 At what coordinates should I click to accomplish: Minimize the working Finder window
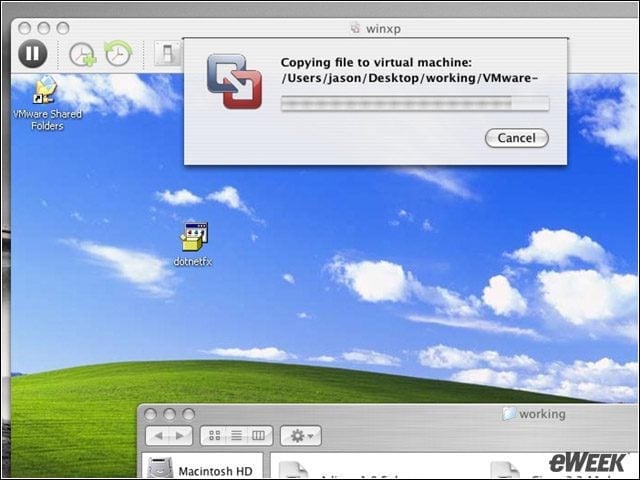(x=169, y=414)
